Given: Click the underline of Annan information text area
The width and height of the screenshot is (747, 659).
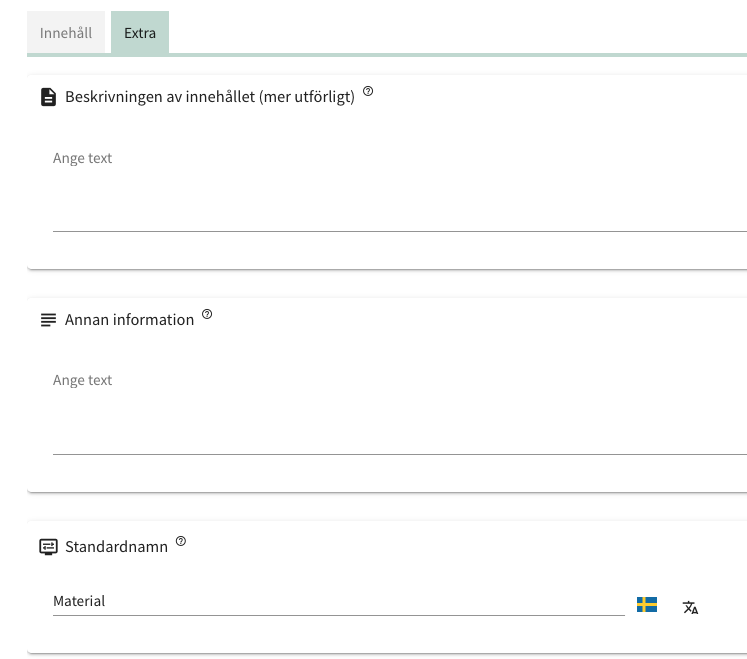Looking at the screenshot, I should coord(400,454).
